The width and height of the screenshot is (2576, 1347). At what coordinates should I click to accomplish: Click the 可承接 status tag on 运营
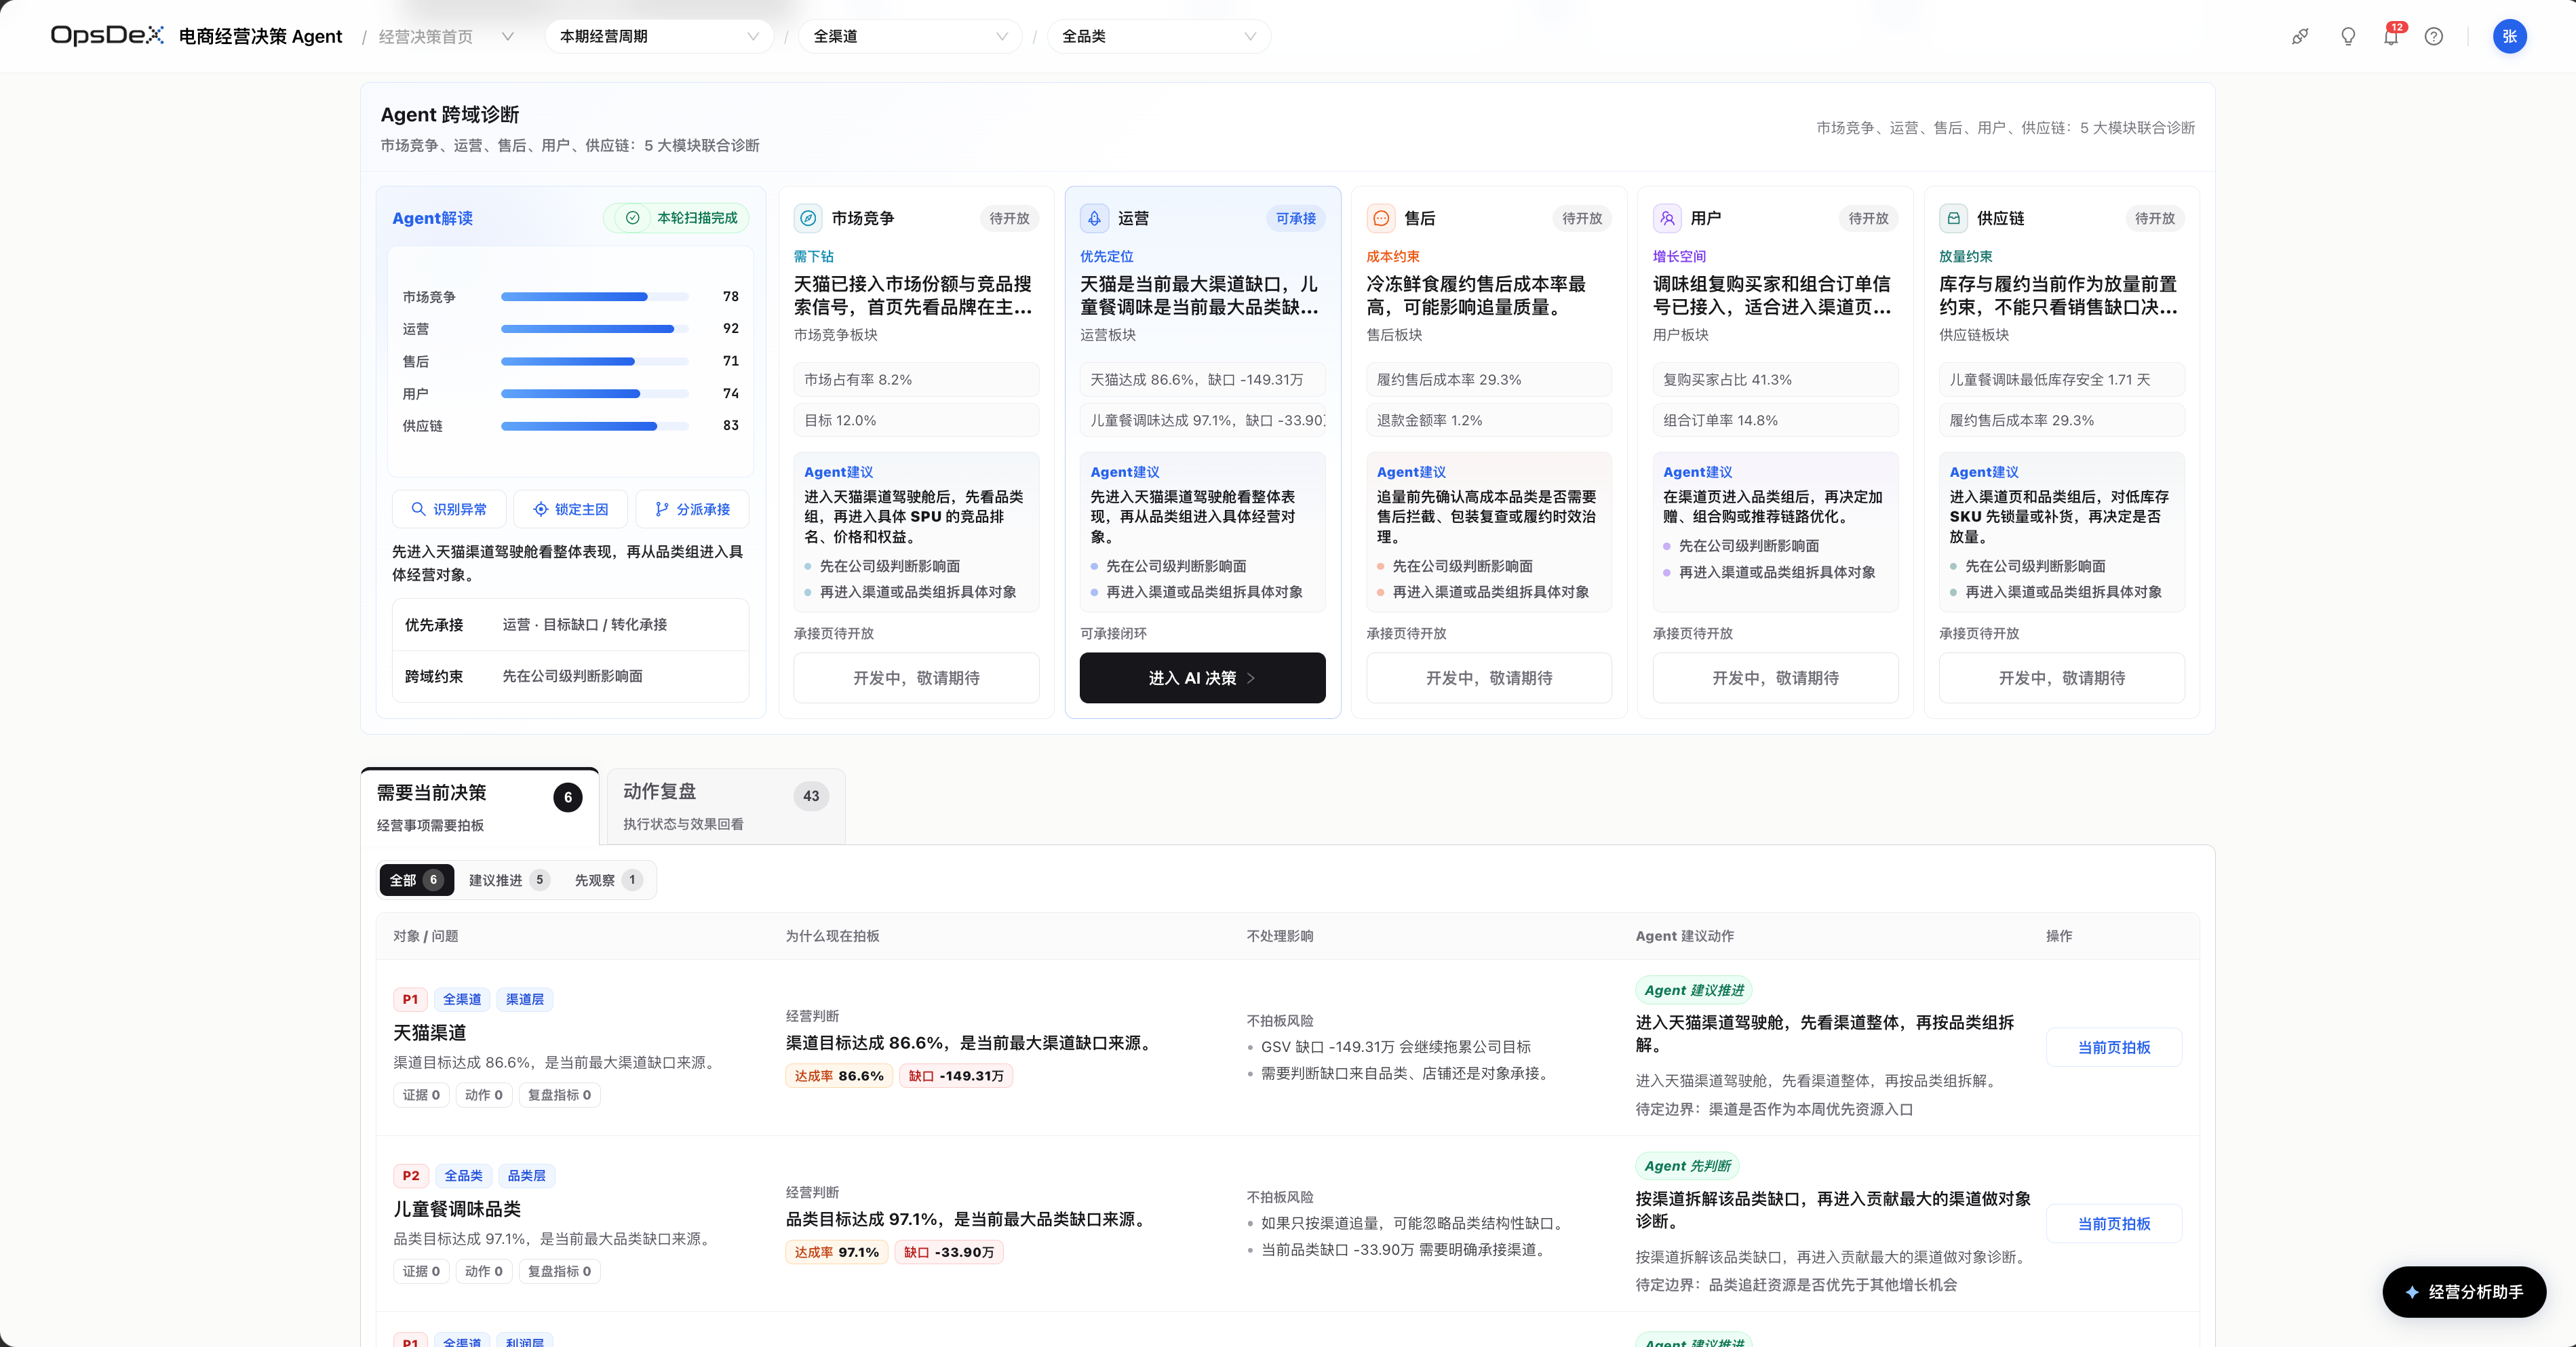tap(1295, 218)
